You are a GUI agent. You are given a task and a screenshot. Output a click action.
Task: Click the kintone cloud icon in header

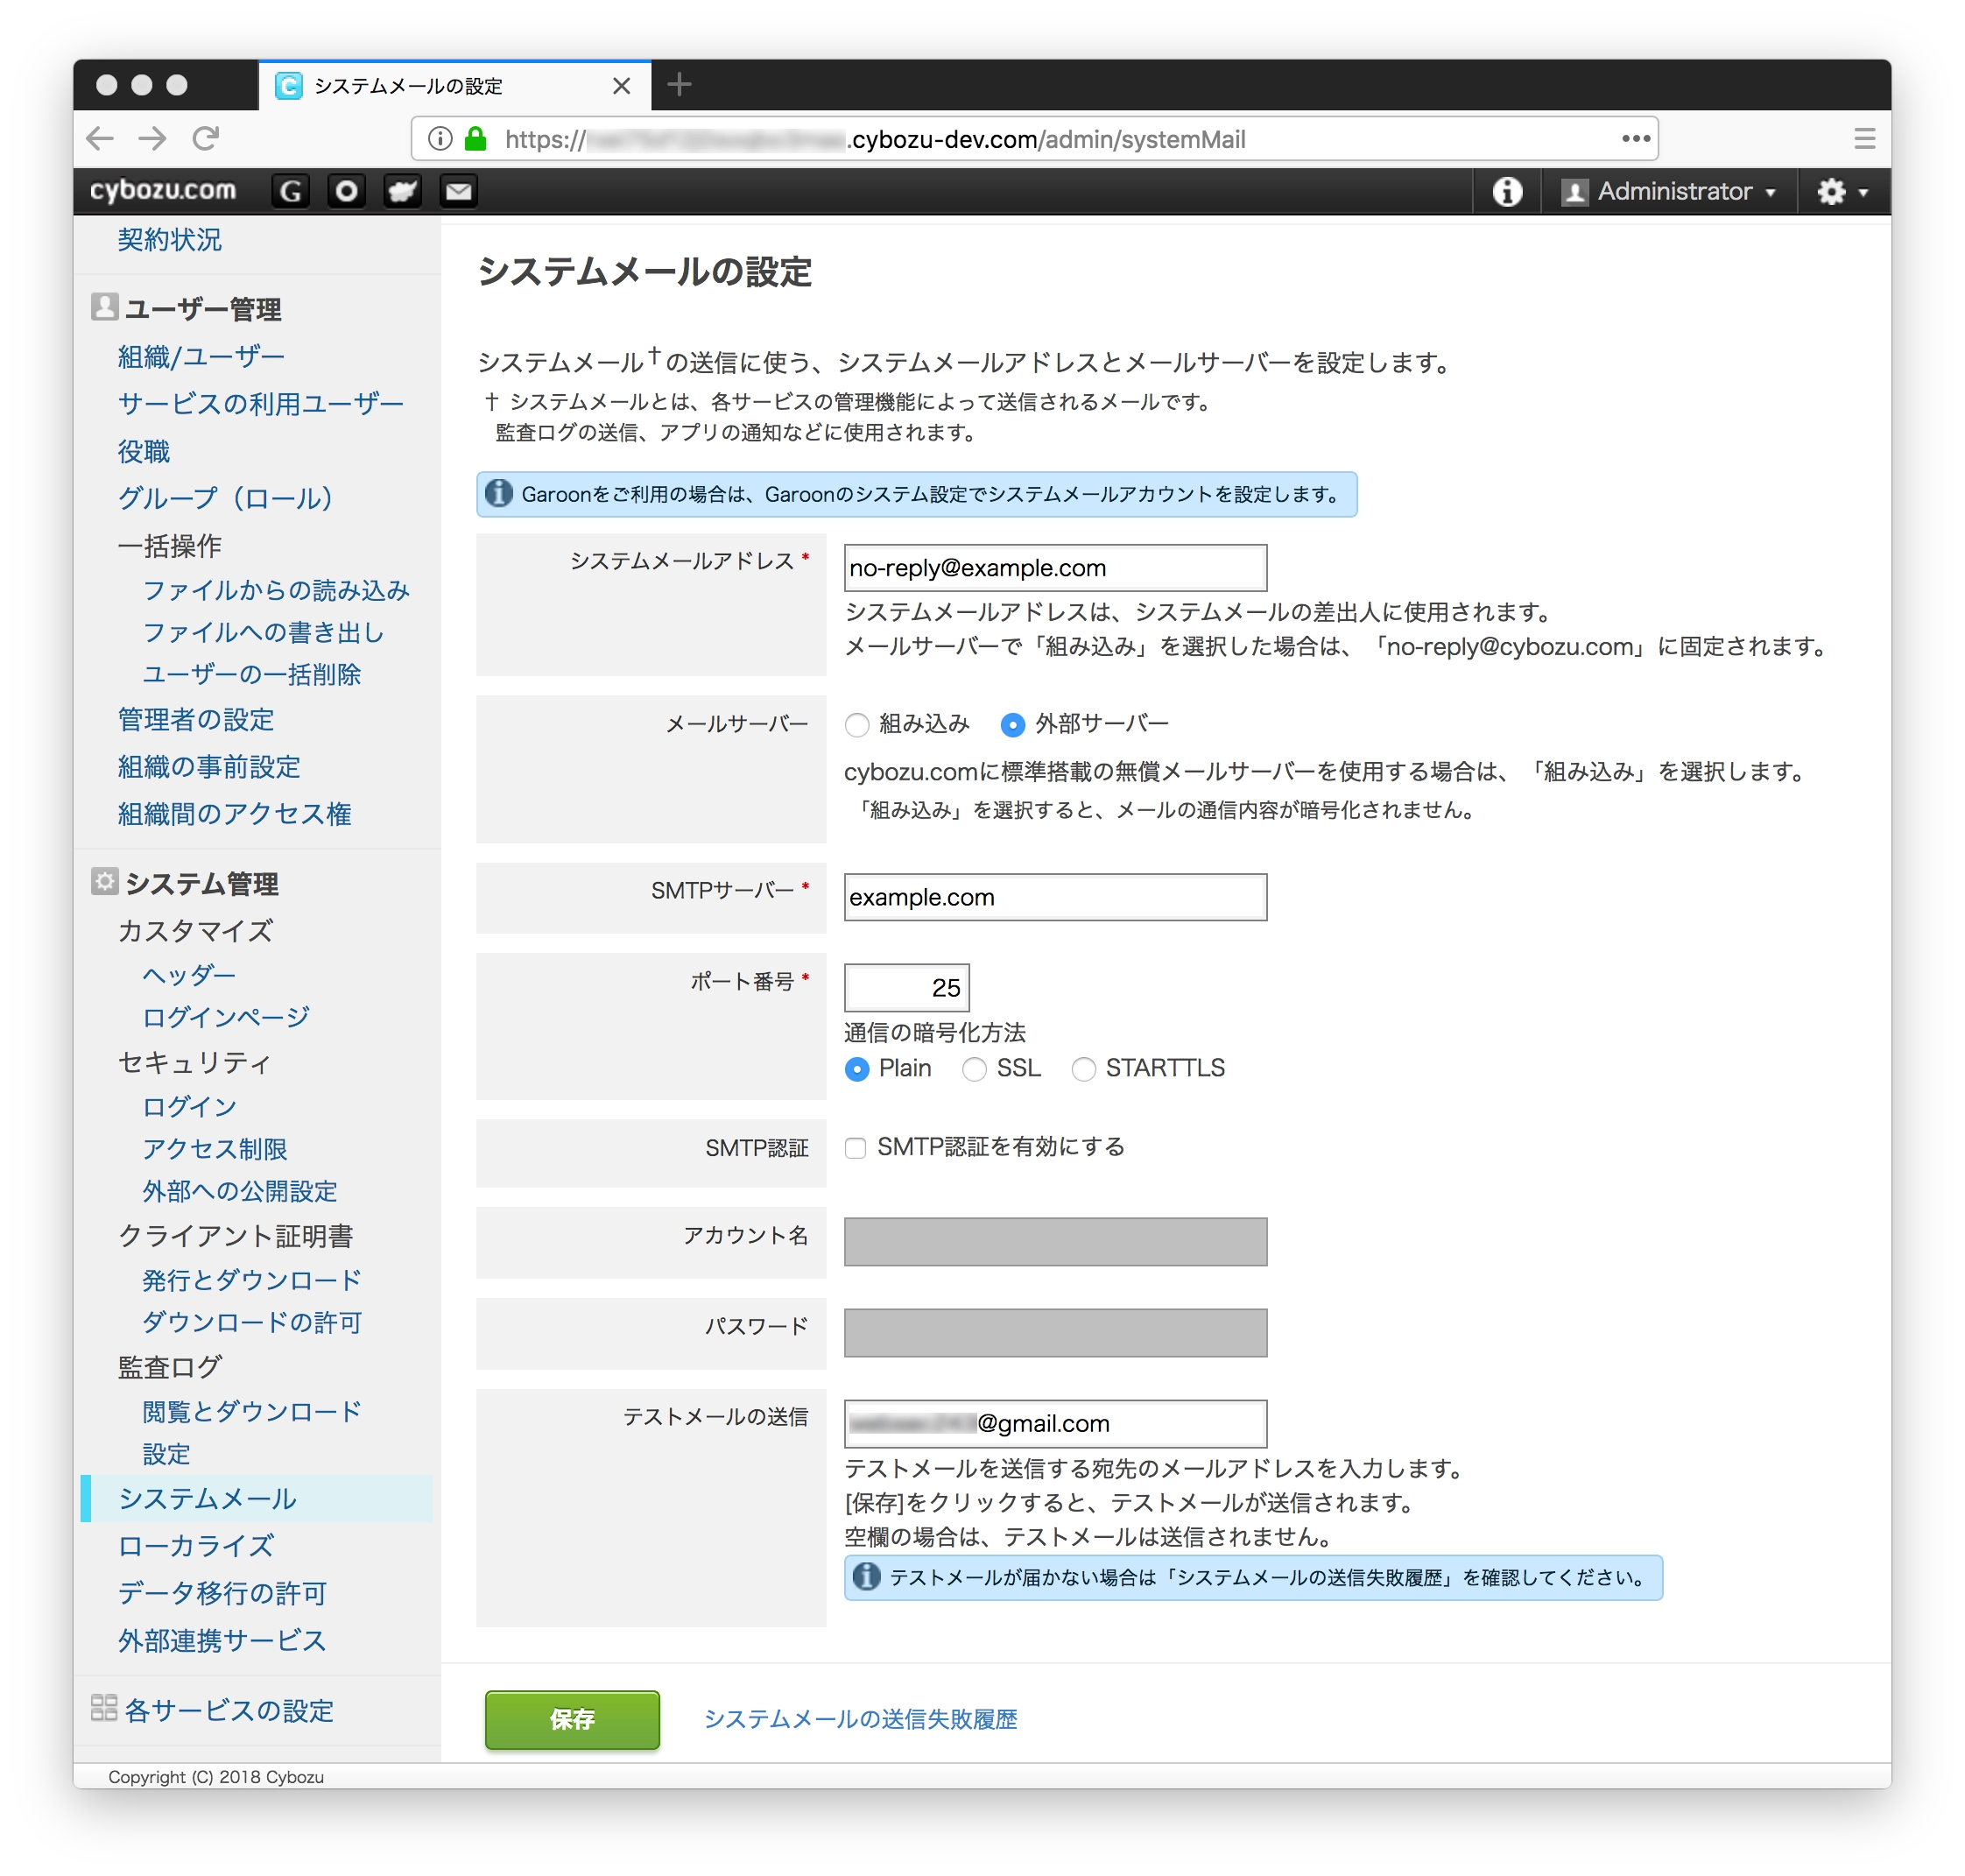pyautogui.click(x=402, y=191)
